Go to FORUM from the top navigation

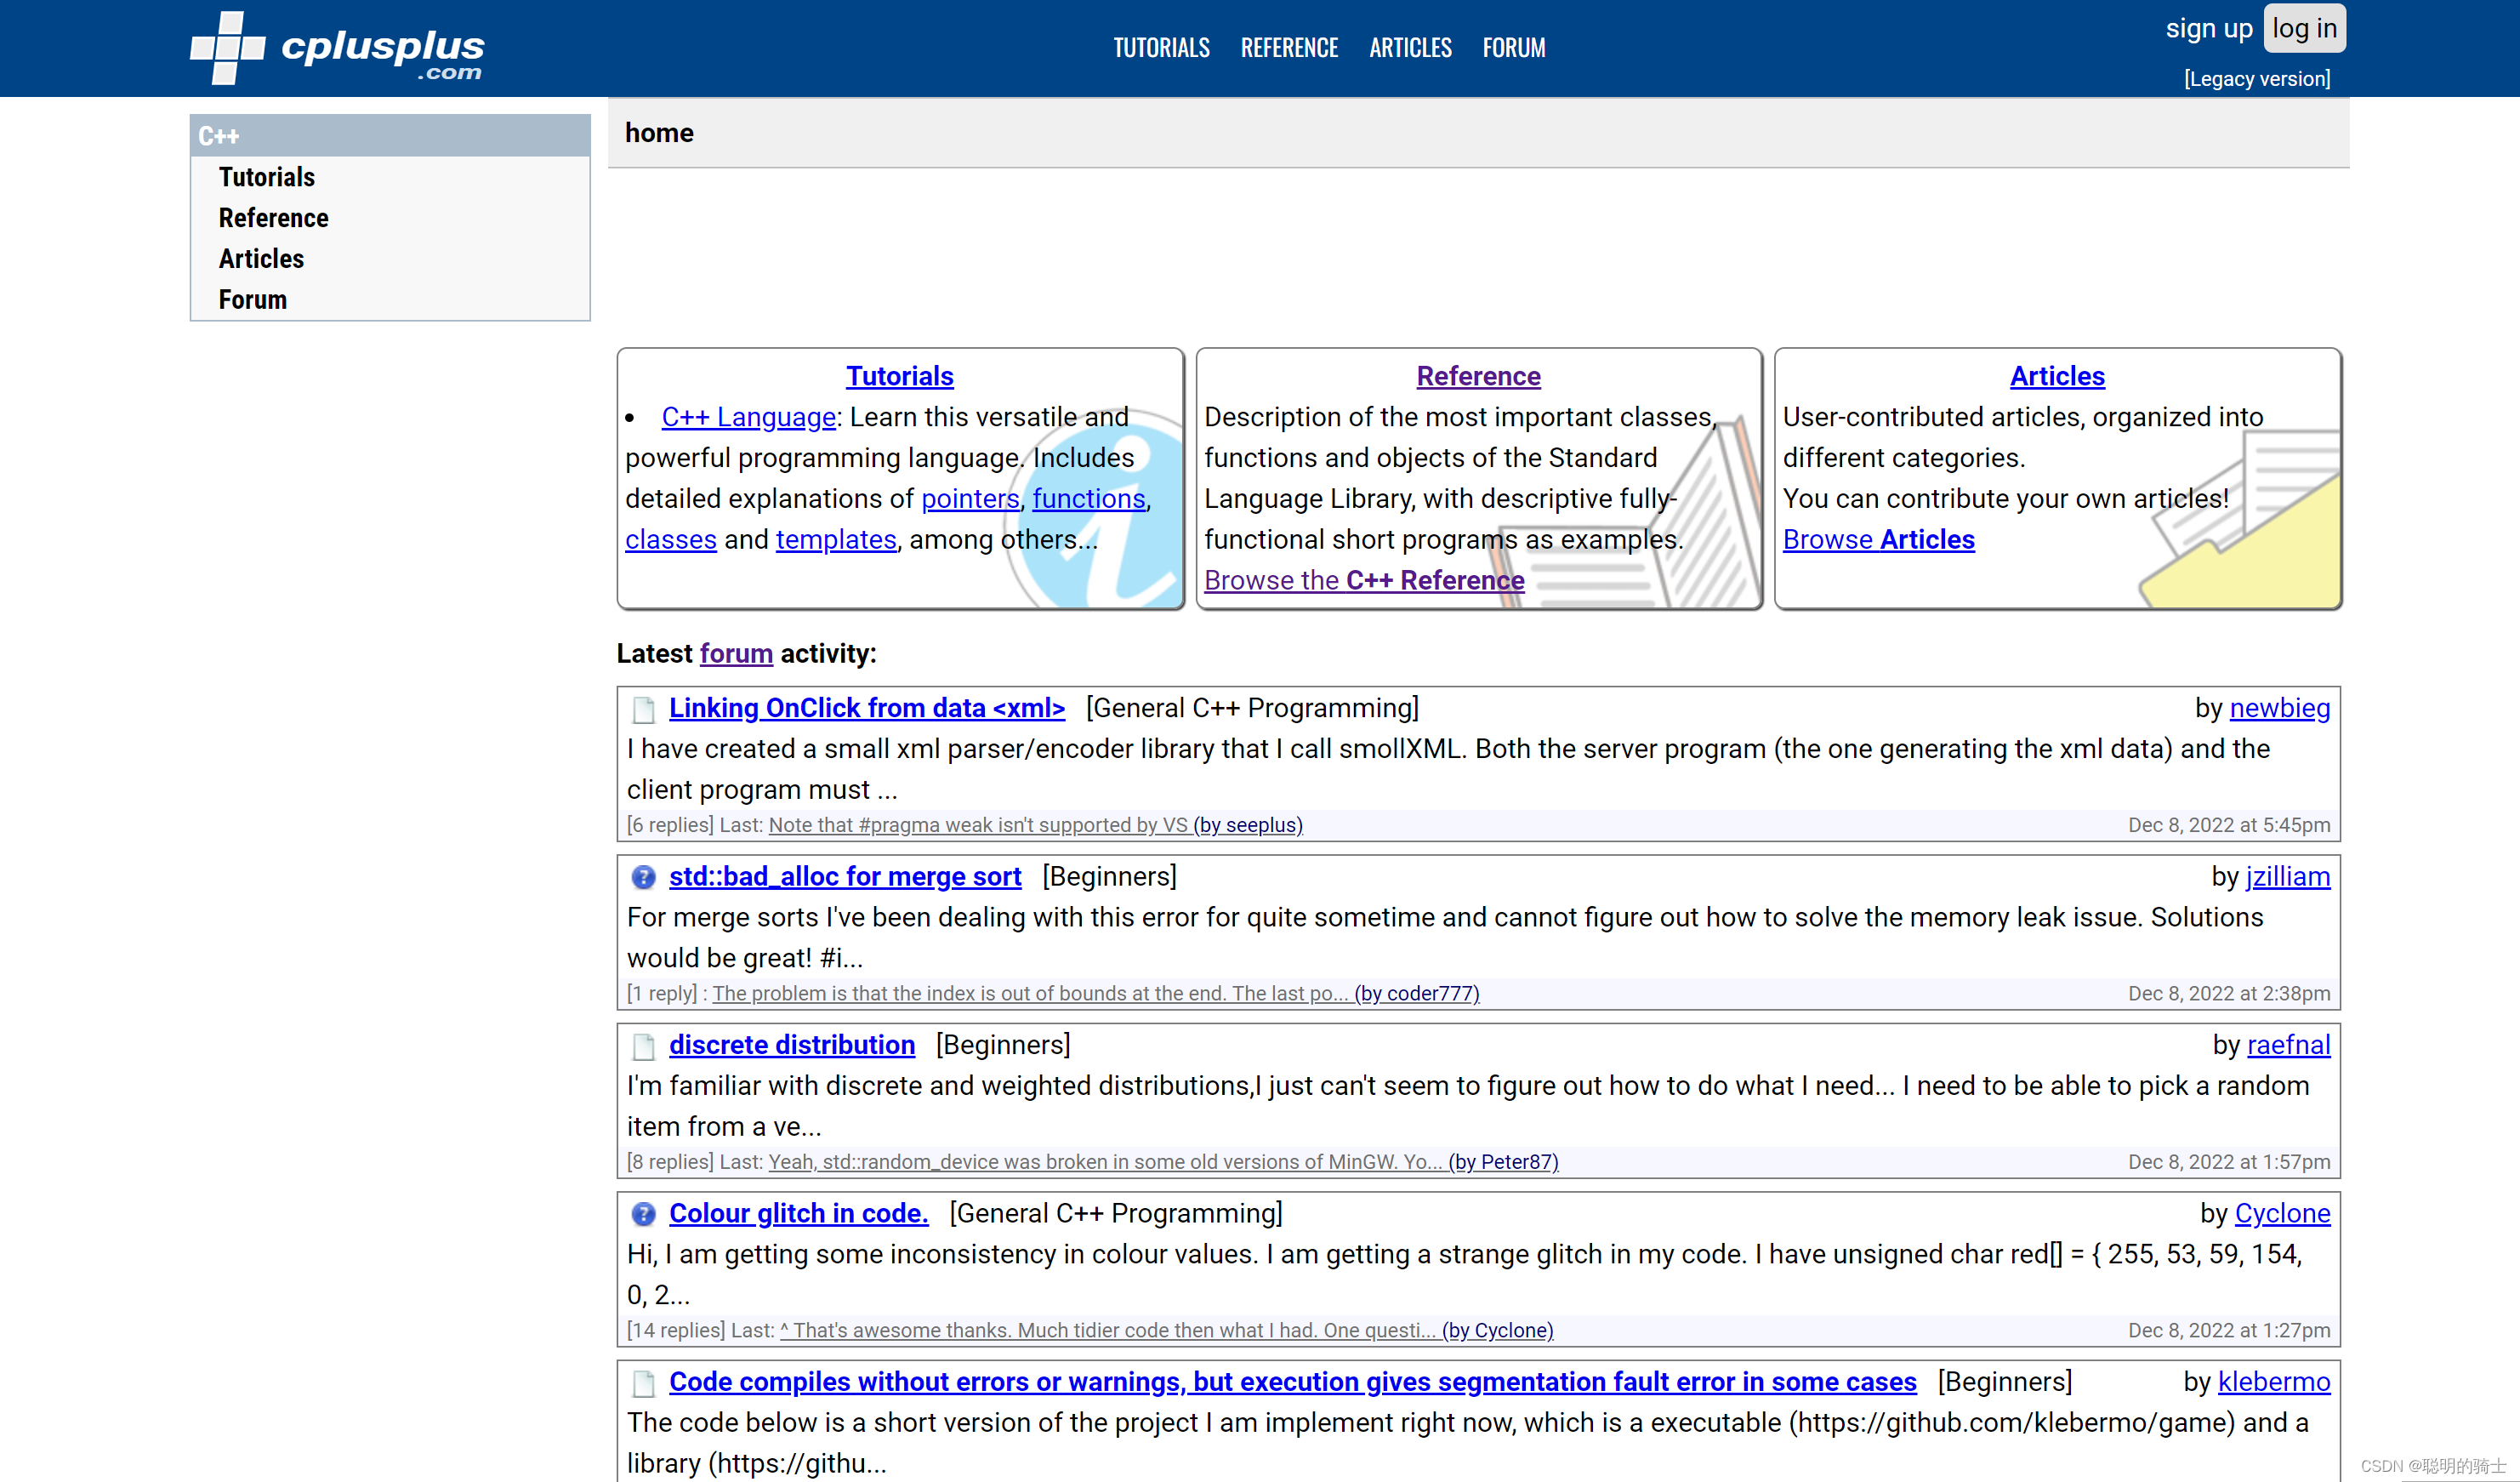click(x=1513, y=48)
